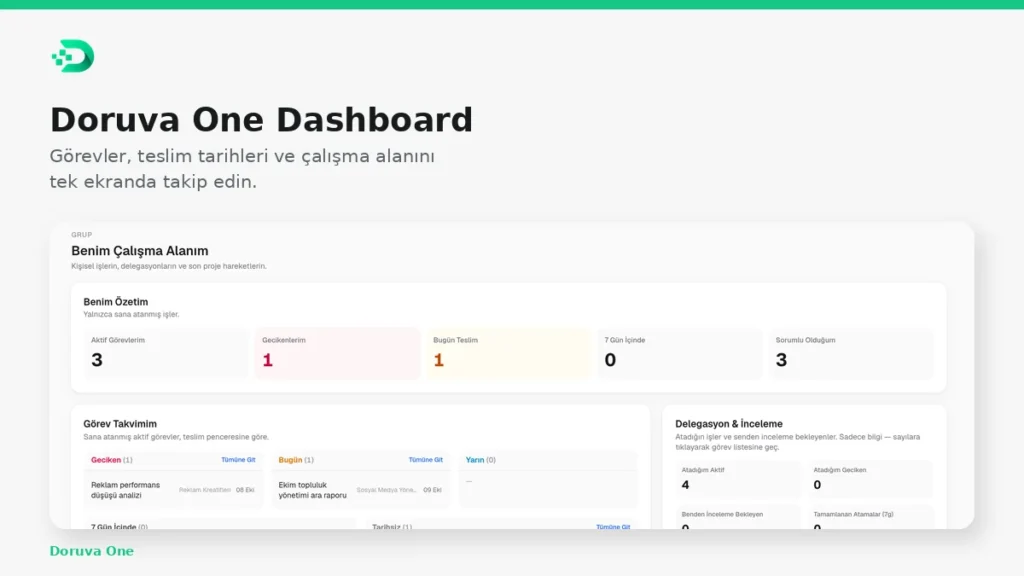Click the Doruva D logo icon

(x=72, y=56)
